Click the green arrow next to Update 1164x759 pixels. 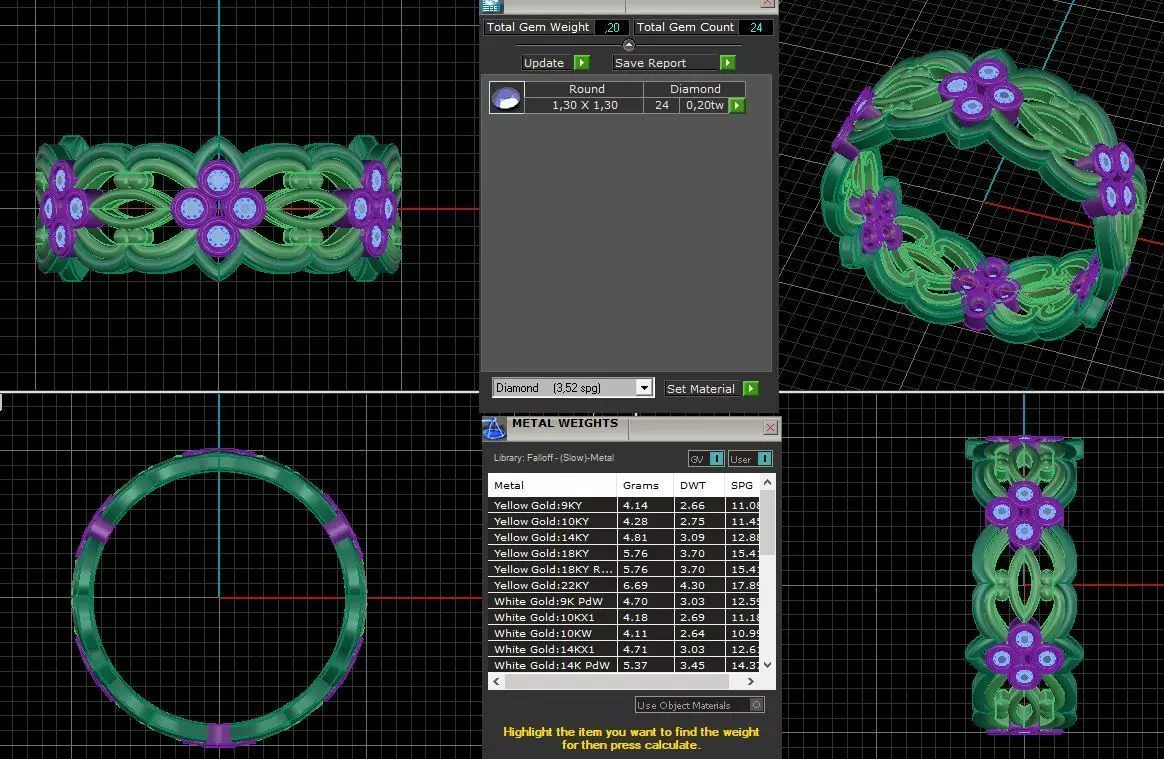coord(582,63)
